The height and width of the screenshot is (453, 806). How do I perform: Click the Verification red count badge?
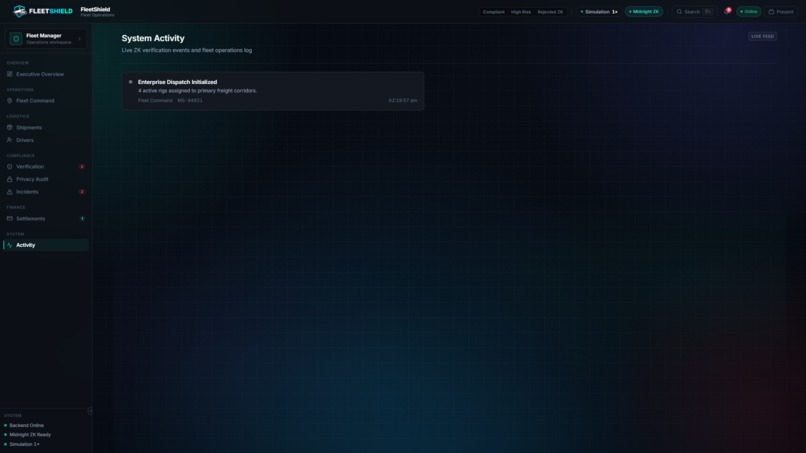click(x=82, y=167)
